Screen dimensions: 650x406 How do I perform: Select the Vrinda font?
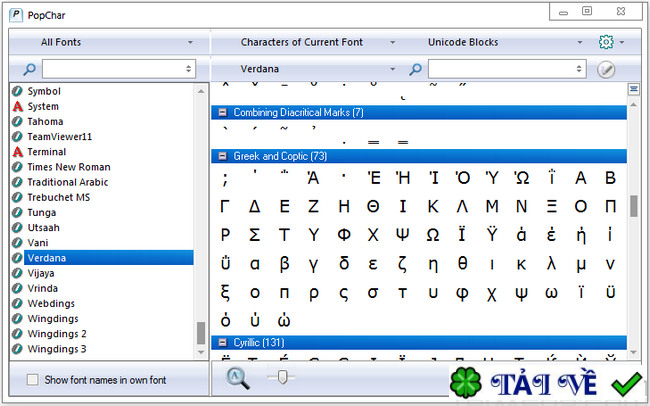click(x=42, y=288)
